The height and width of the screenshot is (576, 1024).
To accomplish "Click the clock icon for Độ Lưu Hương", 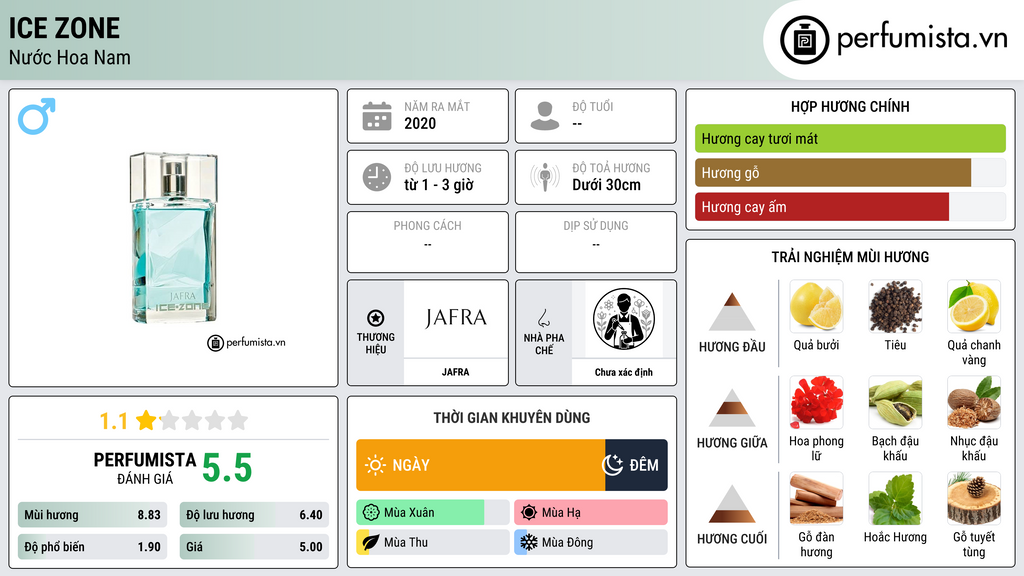I will (377, 177).
